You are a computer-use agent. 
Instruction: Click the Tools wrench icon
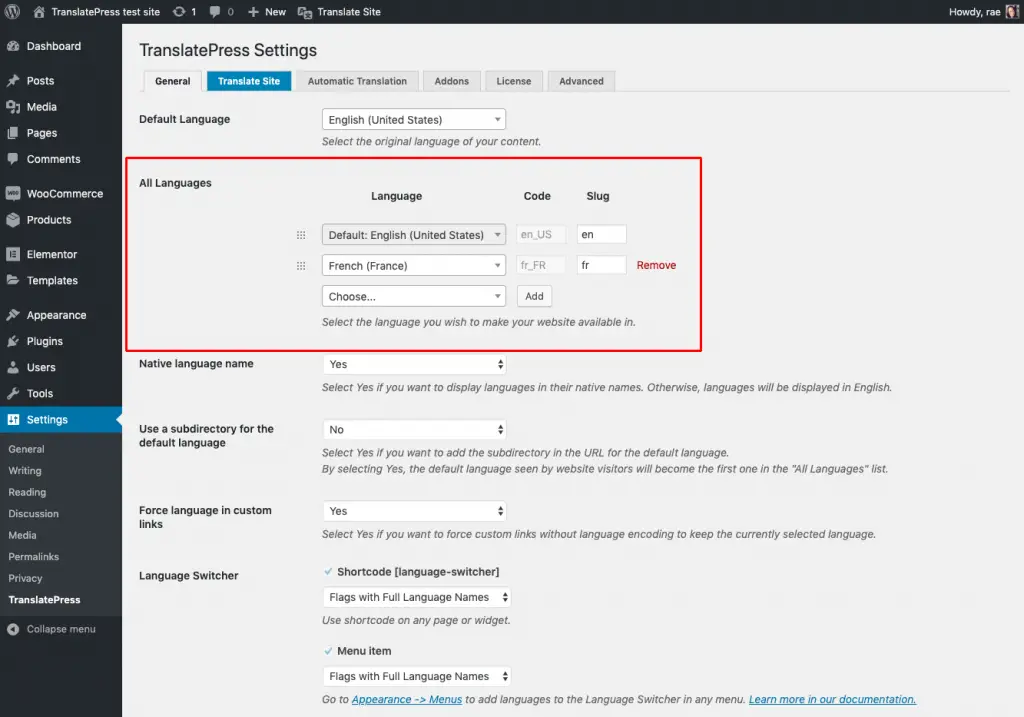click(x=13, y=394)
